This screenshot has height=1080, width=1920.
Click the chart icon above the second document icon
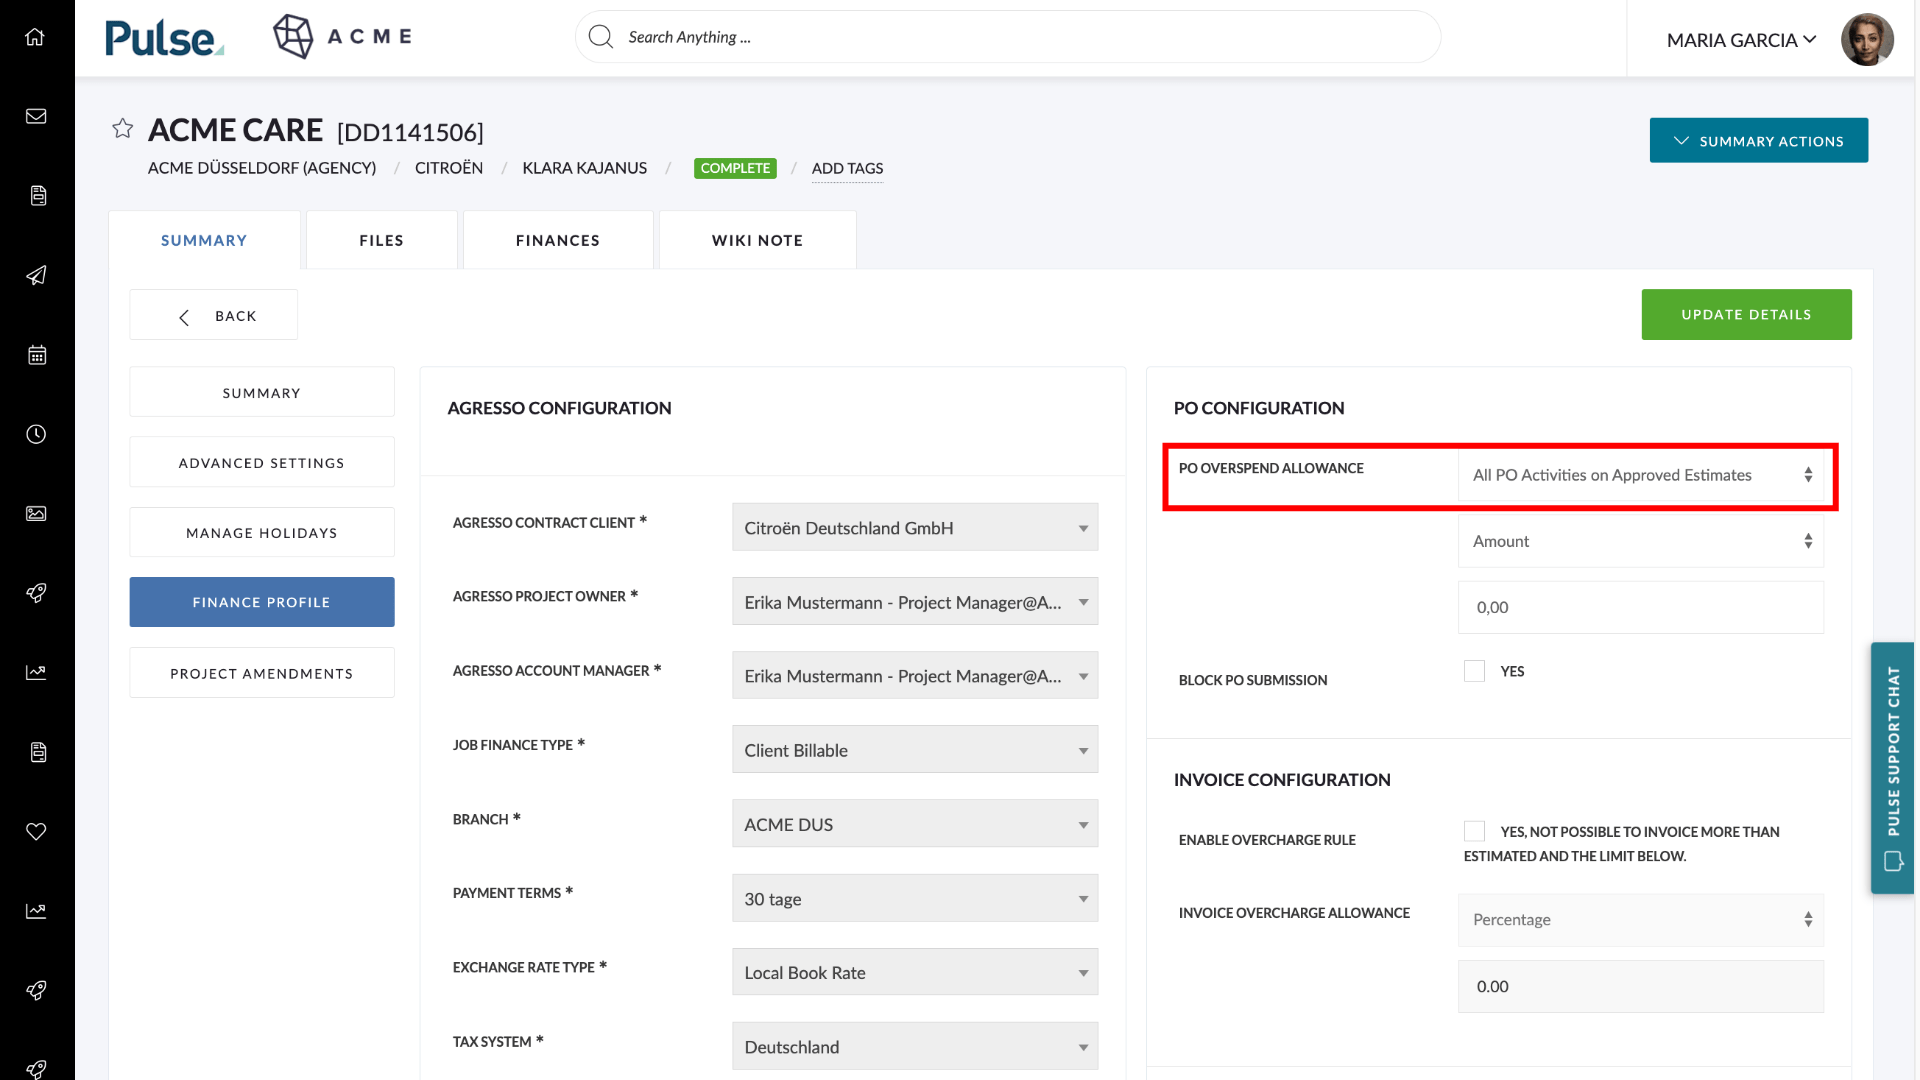pyautogui.click(x=36, y=672)
